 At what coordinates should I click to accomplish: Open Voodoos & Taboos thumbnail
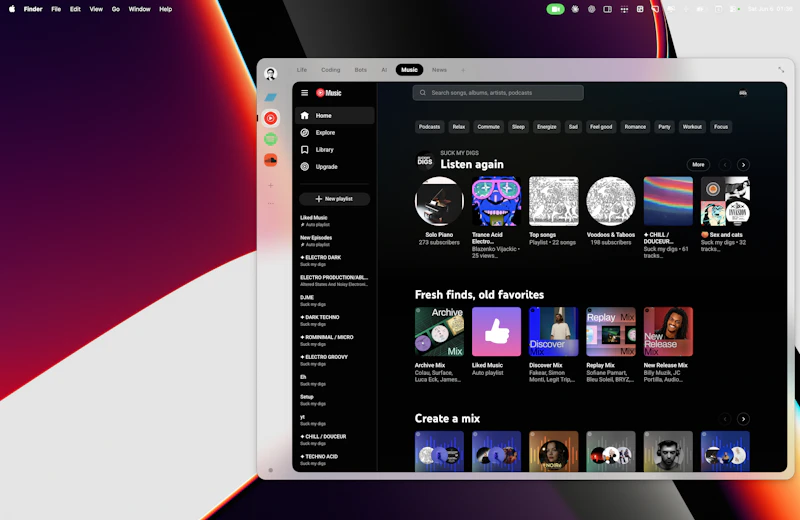(x=611, y=201)
